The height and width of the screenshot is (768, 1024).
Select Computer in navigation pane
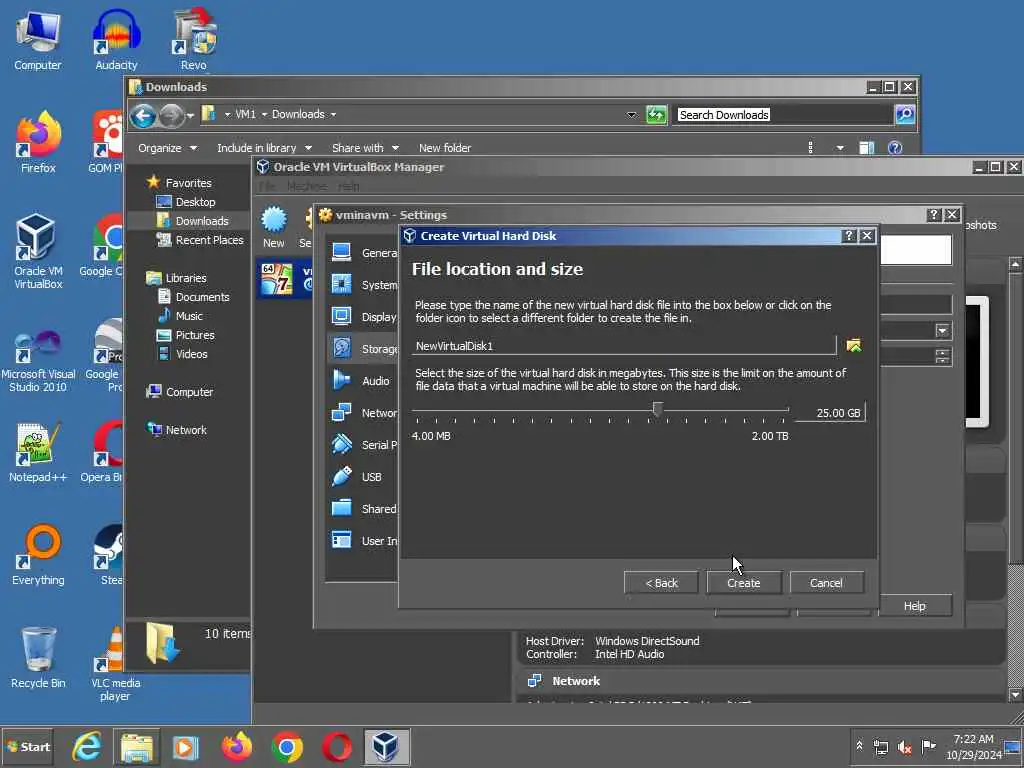(189, 392)
